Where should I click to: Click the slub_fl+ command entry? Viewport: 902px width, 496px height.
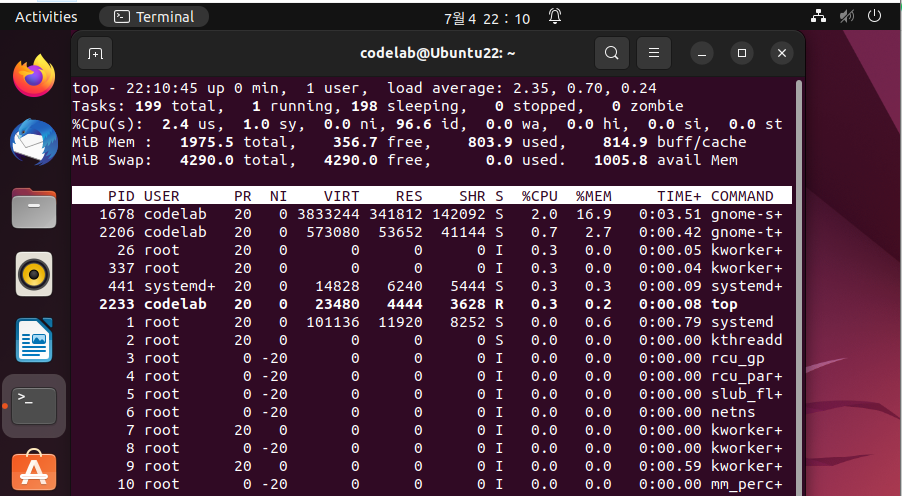coord(747,394)
